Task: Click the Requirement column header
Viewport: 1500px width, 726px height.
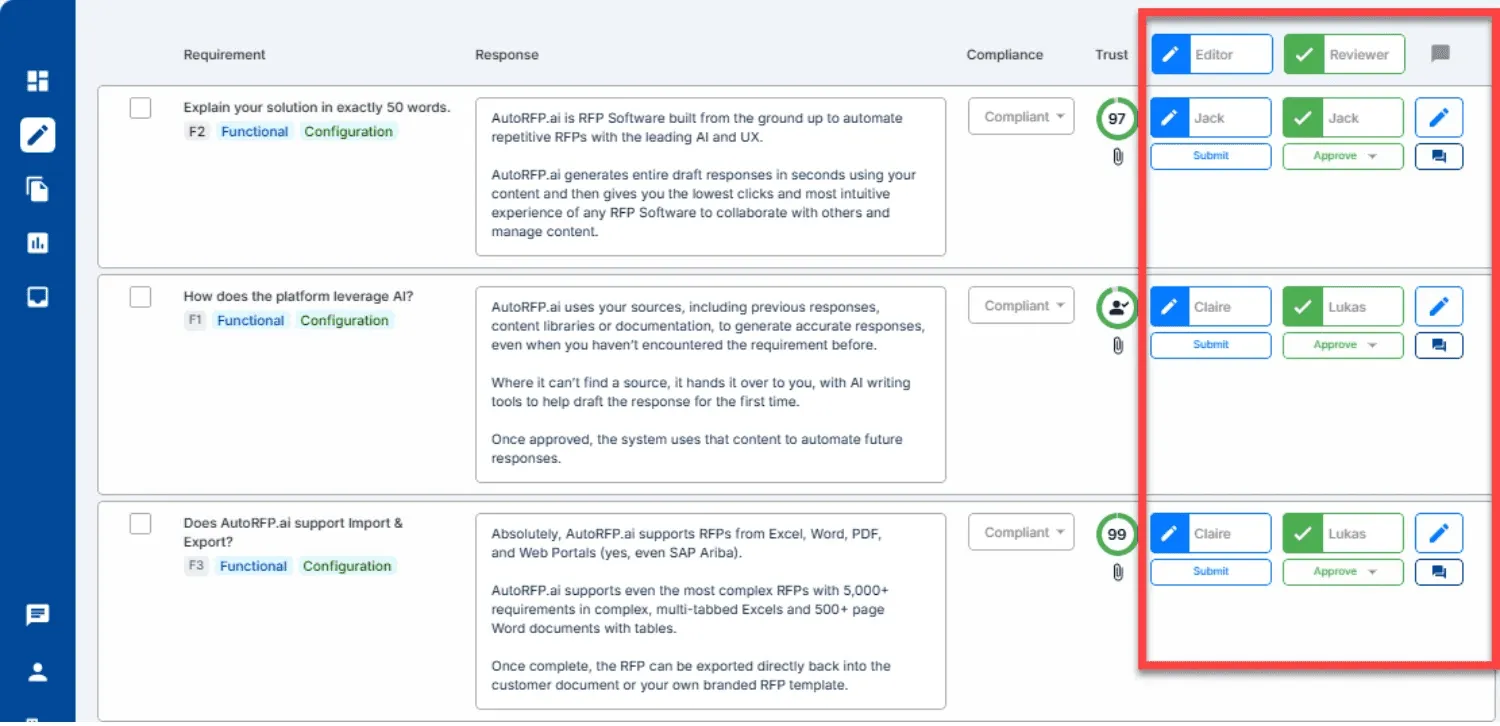Action: click(x=225, y=55)
